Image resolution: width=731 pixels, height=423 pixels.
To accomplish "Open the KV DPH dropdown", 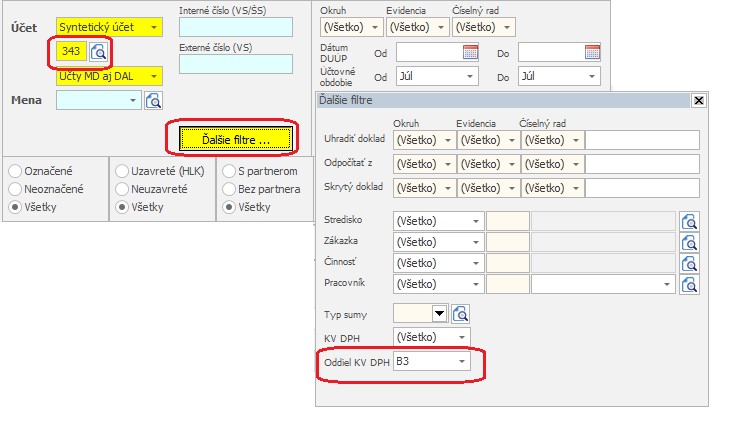I will [460, 337].
